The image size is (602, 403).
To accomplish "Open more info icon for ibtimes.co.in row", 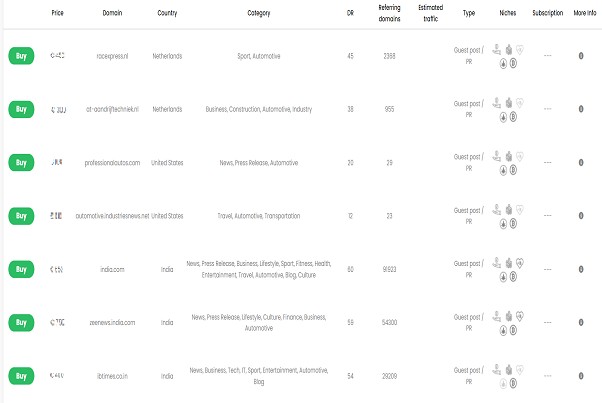I will click(x=581, y=376).
